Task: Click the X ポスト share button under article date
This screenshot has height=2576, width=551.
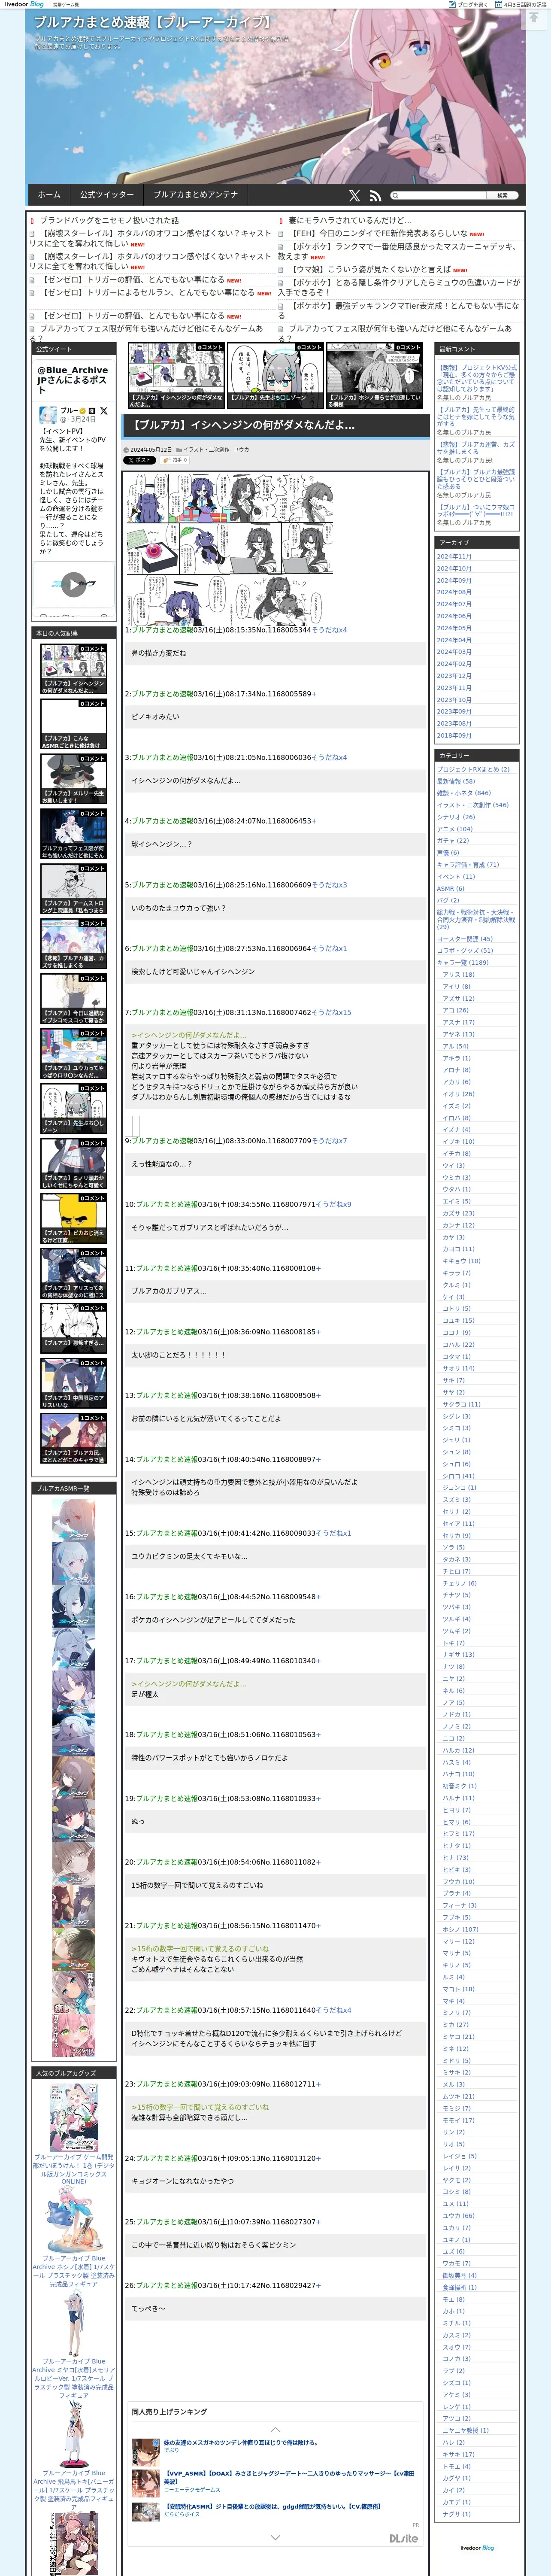Action: pyautogui.click(x=140, y=460)
